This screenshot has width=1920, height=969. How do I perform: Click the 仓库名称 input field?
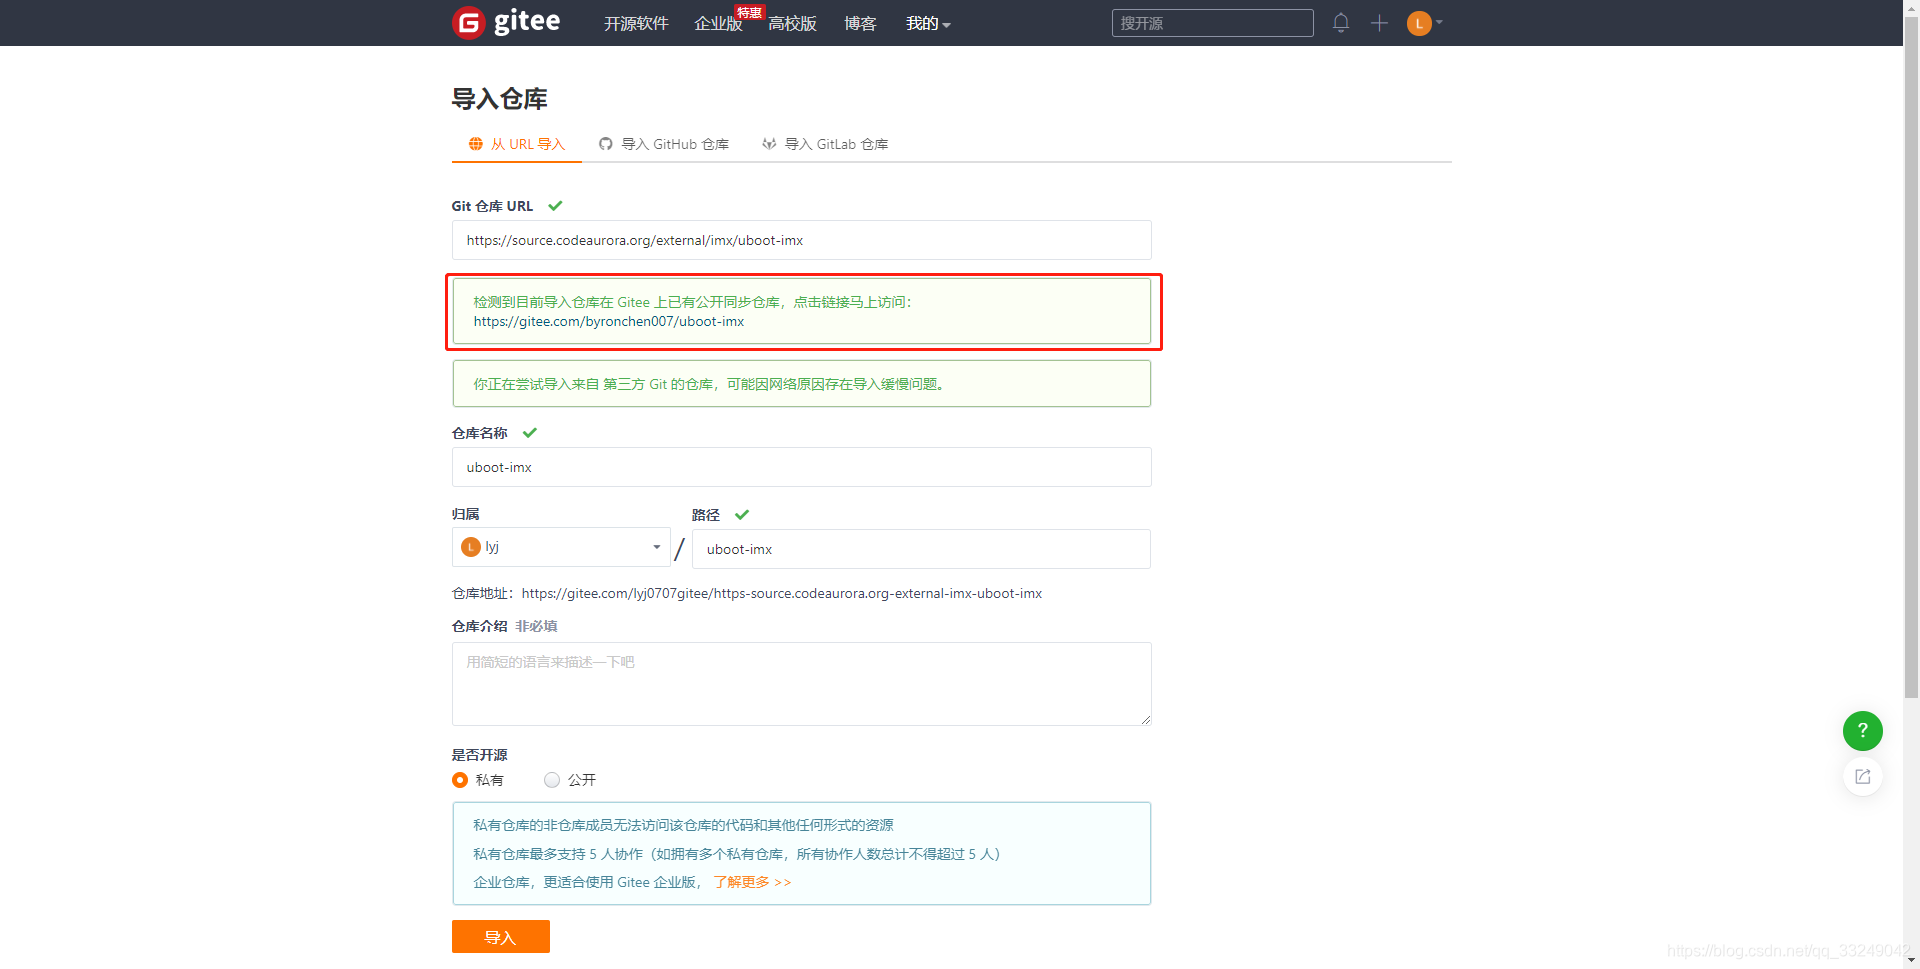pyautogui.click(x=801, y=467)
